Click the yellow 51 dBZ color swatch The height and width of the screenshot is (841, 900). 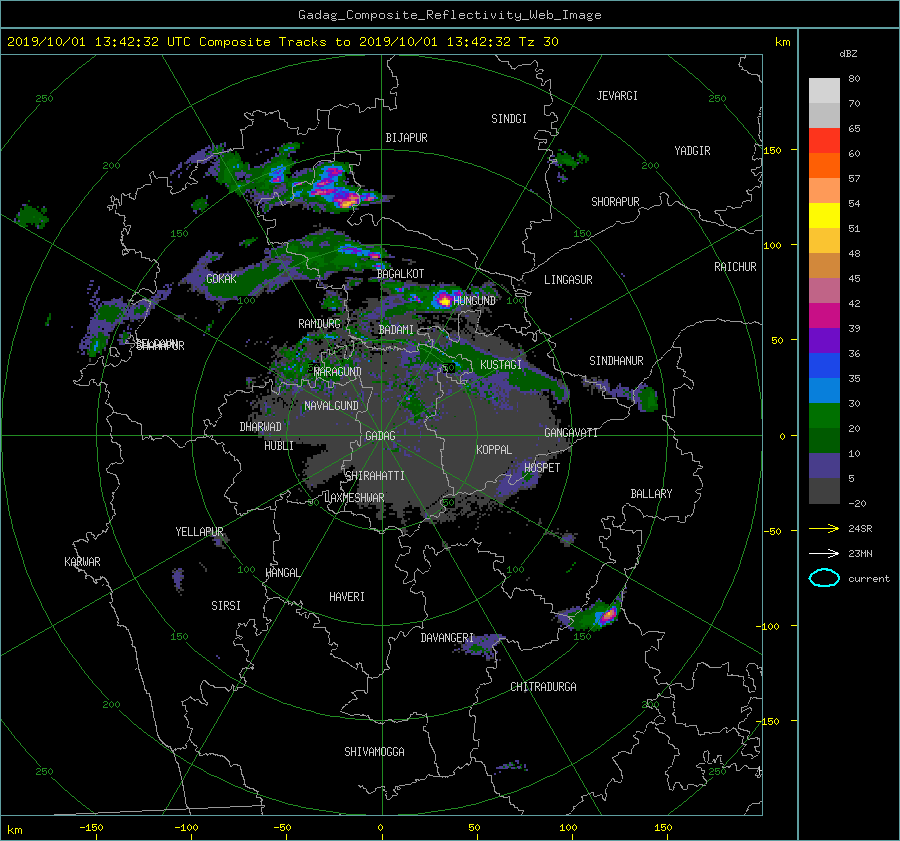pos(824,216)
